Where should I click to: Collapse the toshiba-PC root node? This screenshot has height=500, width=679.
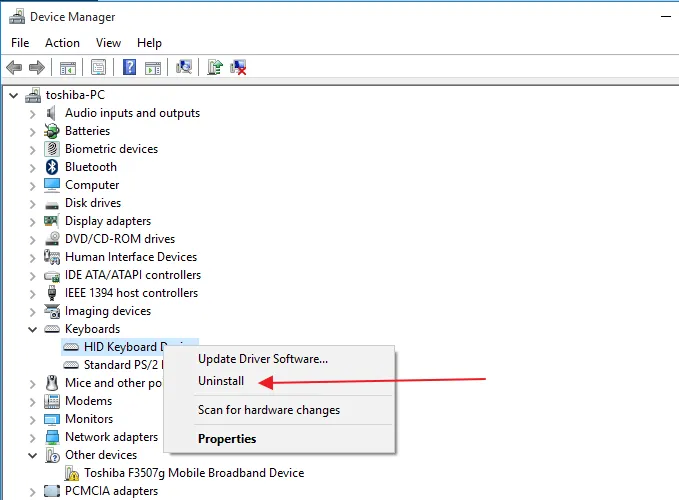13,95
